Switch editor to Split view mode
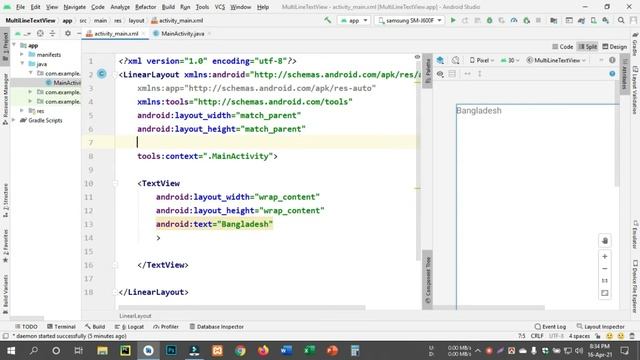 click(588, 47)
